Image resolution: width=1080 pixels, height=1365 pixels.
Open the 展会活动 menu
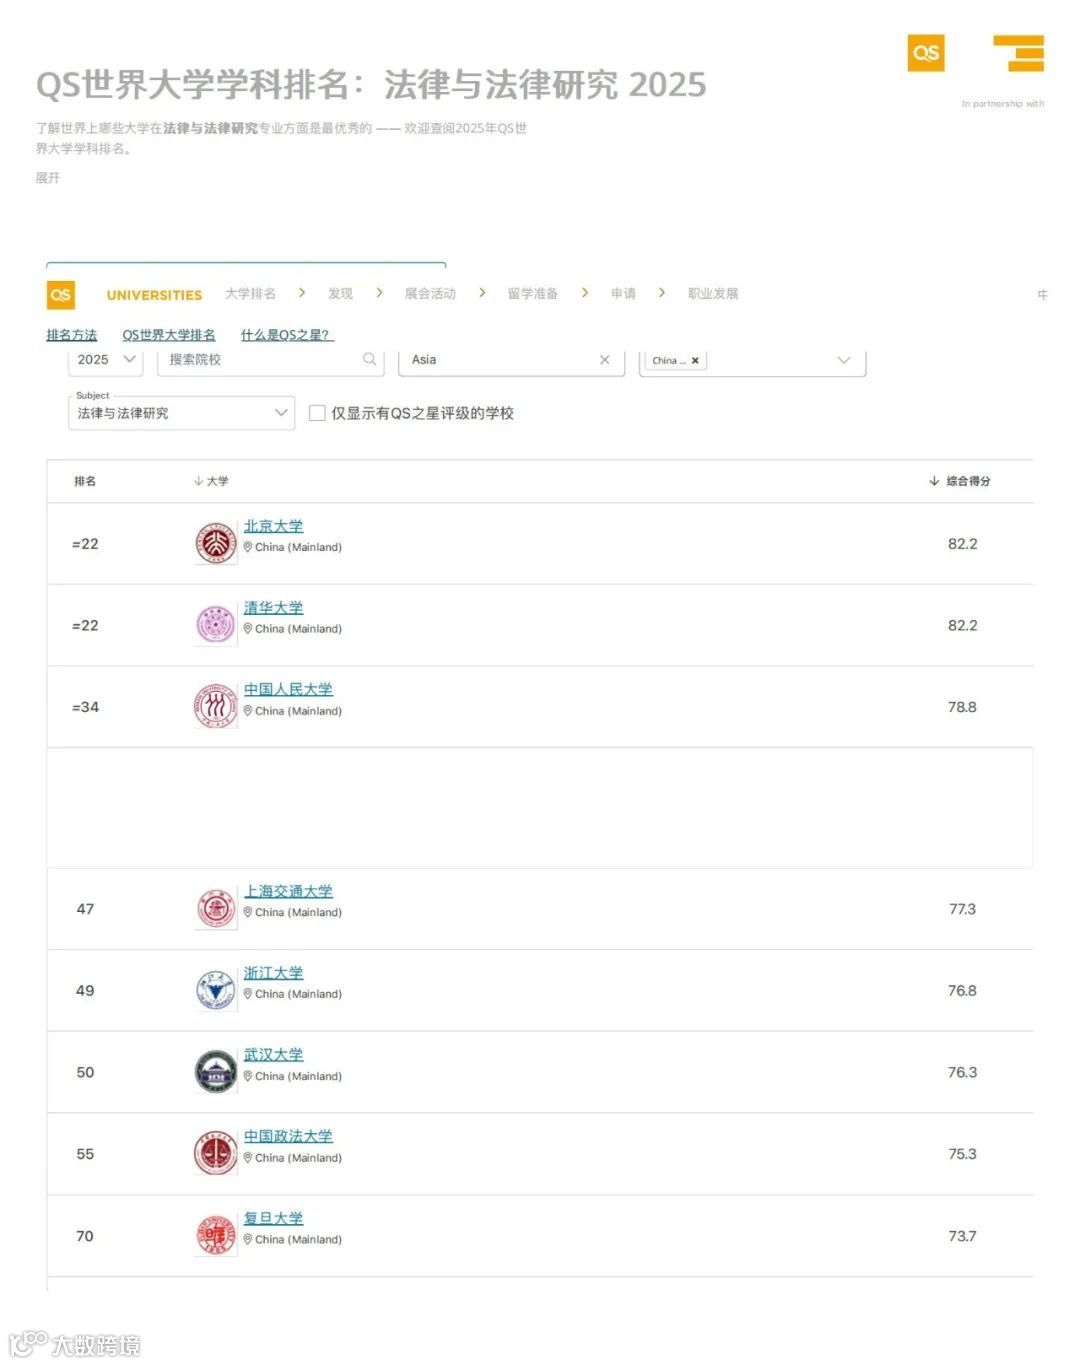pos(430,294)
